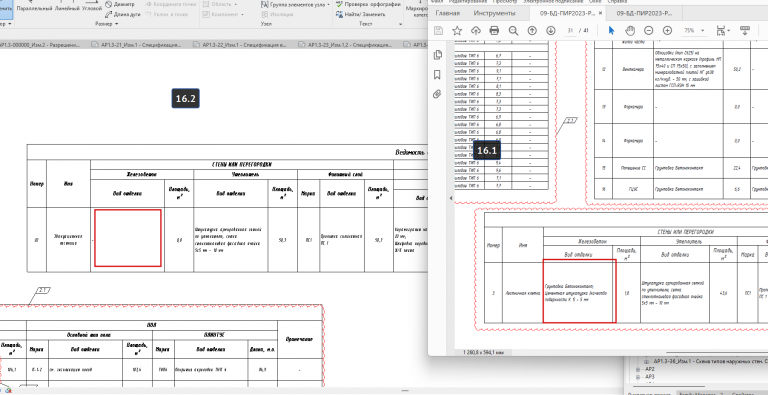Open the 75% zoom level dropdown
Image resolution: width=768 pixels, height=395 pixels.
click(695, 31)
